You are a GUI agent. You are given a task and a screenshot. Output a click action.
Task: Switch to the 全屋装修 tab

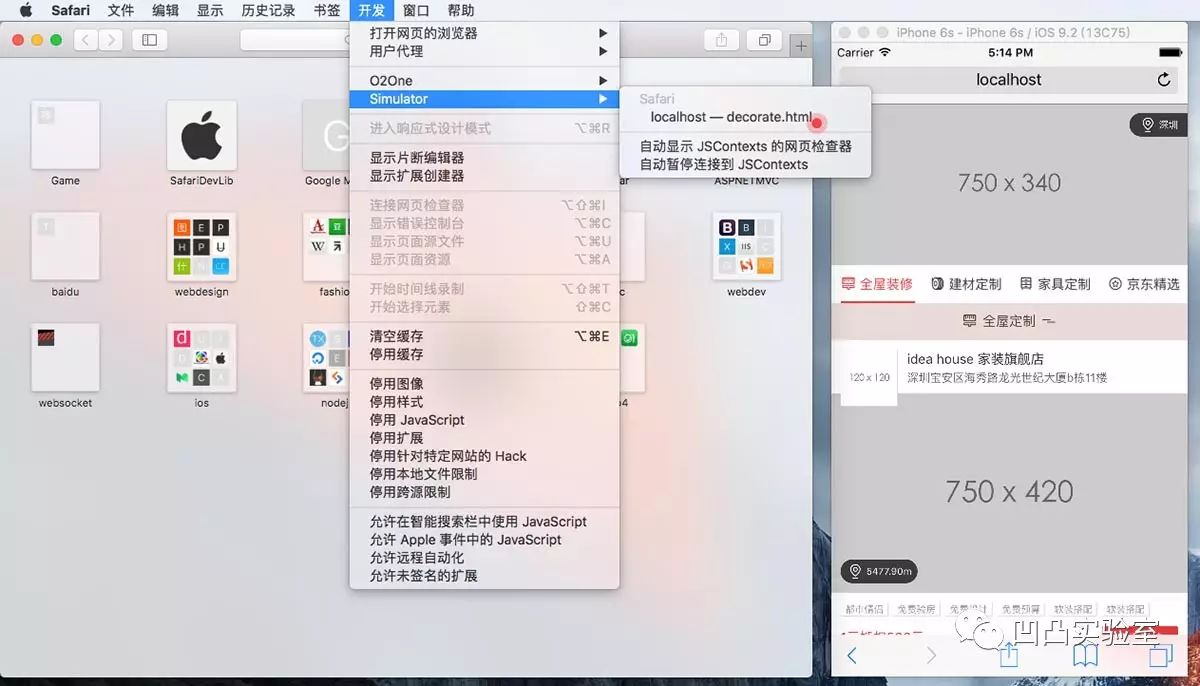877,284
